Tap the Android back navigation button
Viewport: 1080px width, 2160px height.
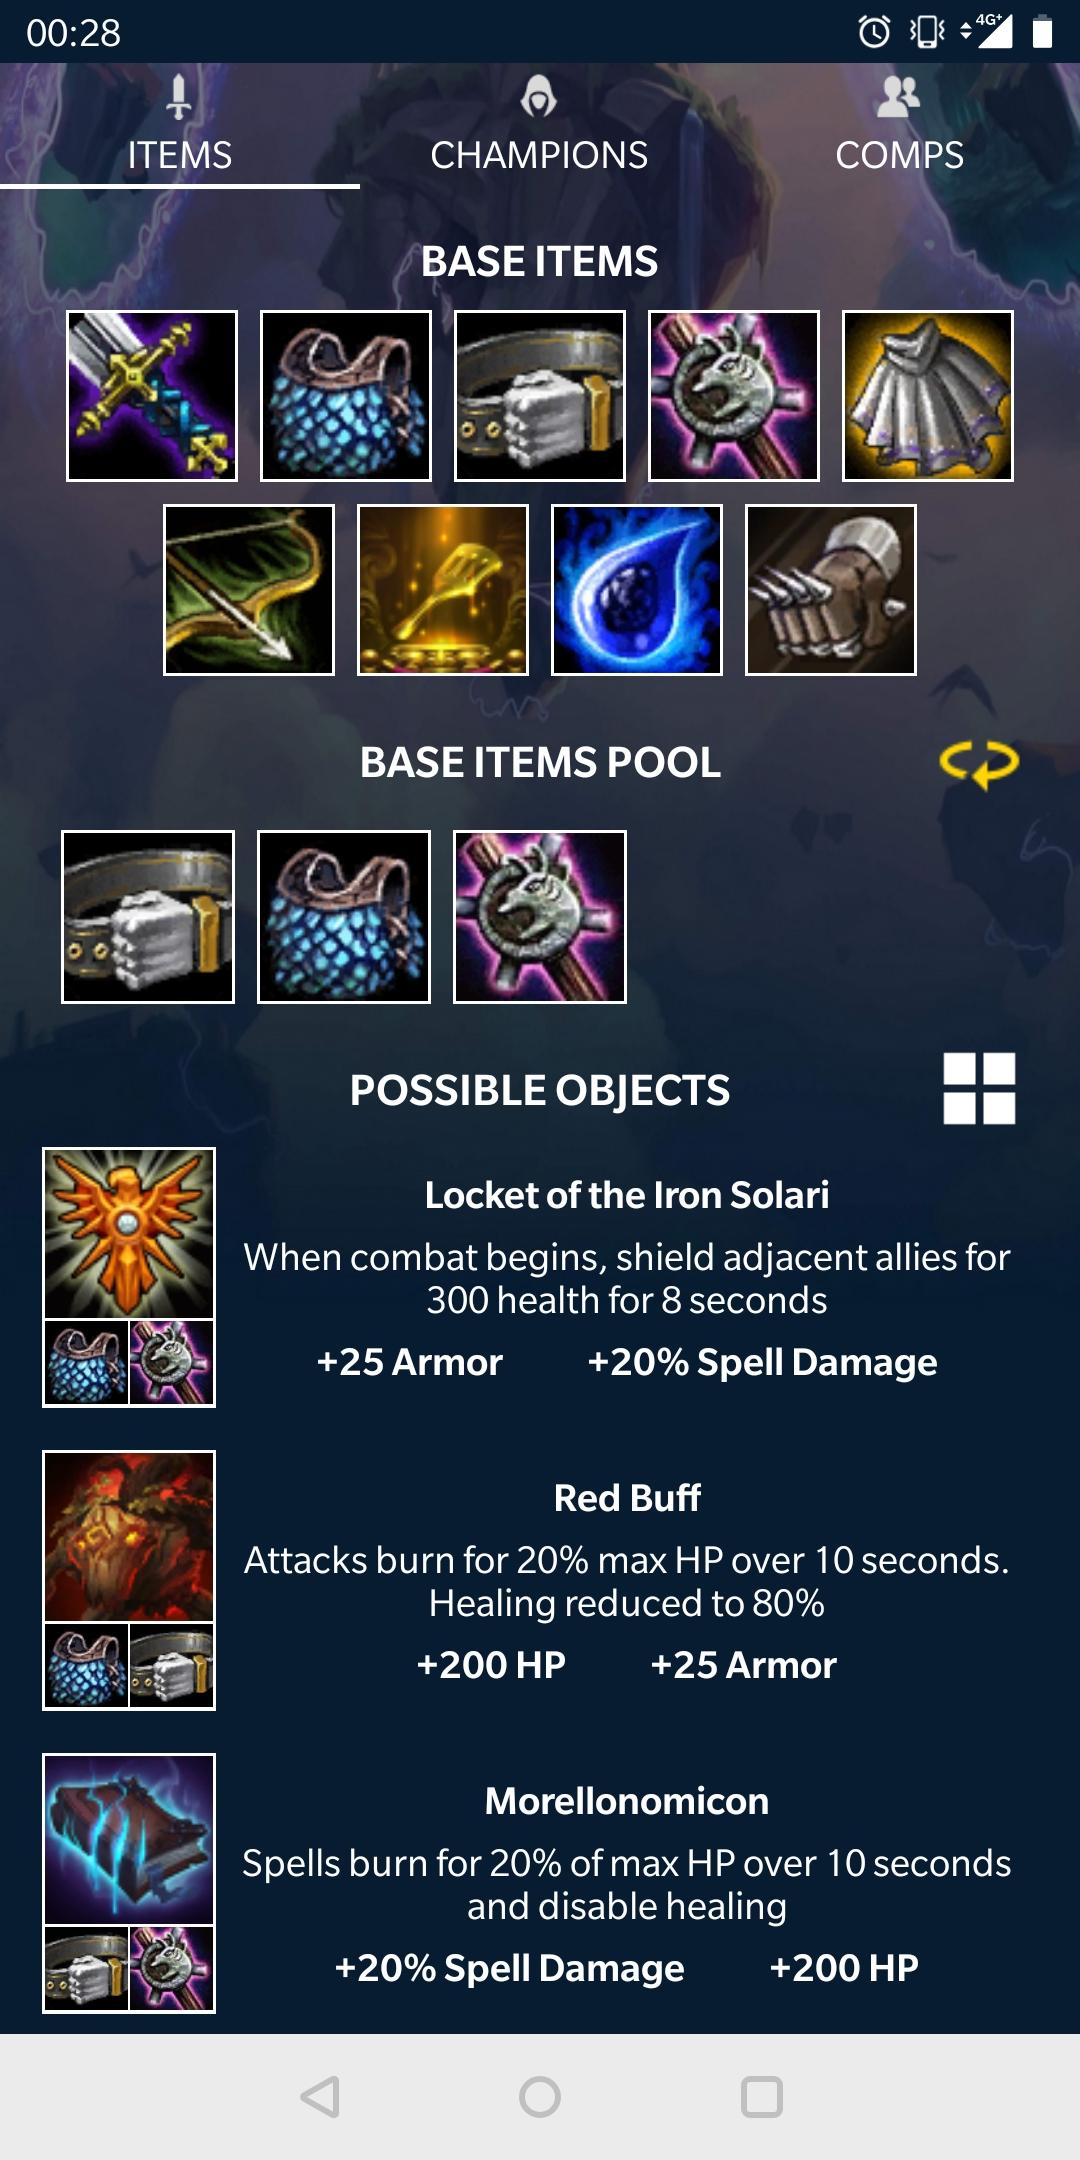click(x=320, y=2097)
